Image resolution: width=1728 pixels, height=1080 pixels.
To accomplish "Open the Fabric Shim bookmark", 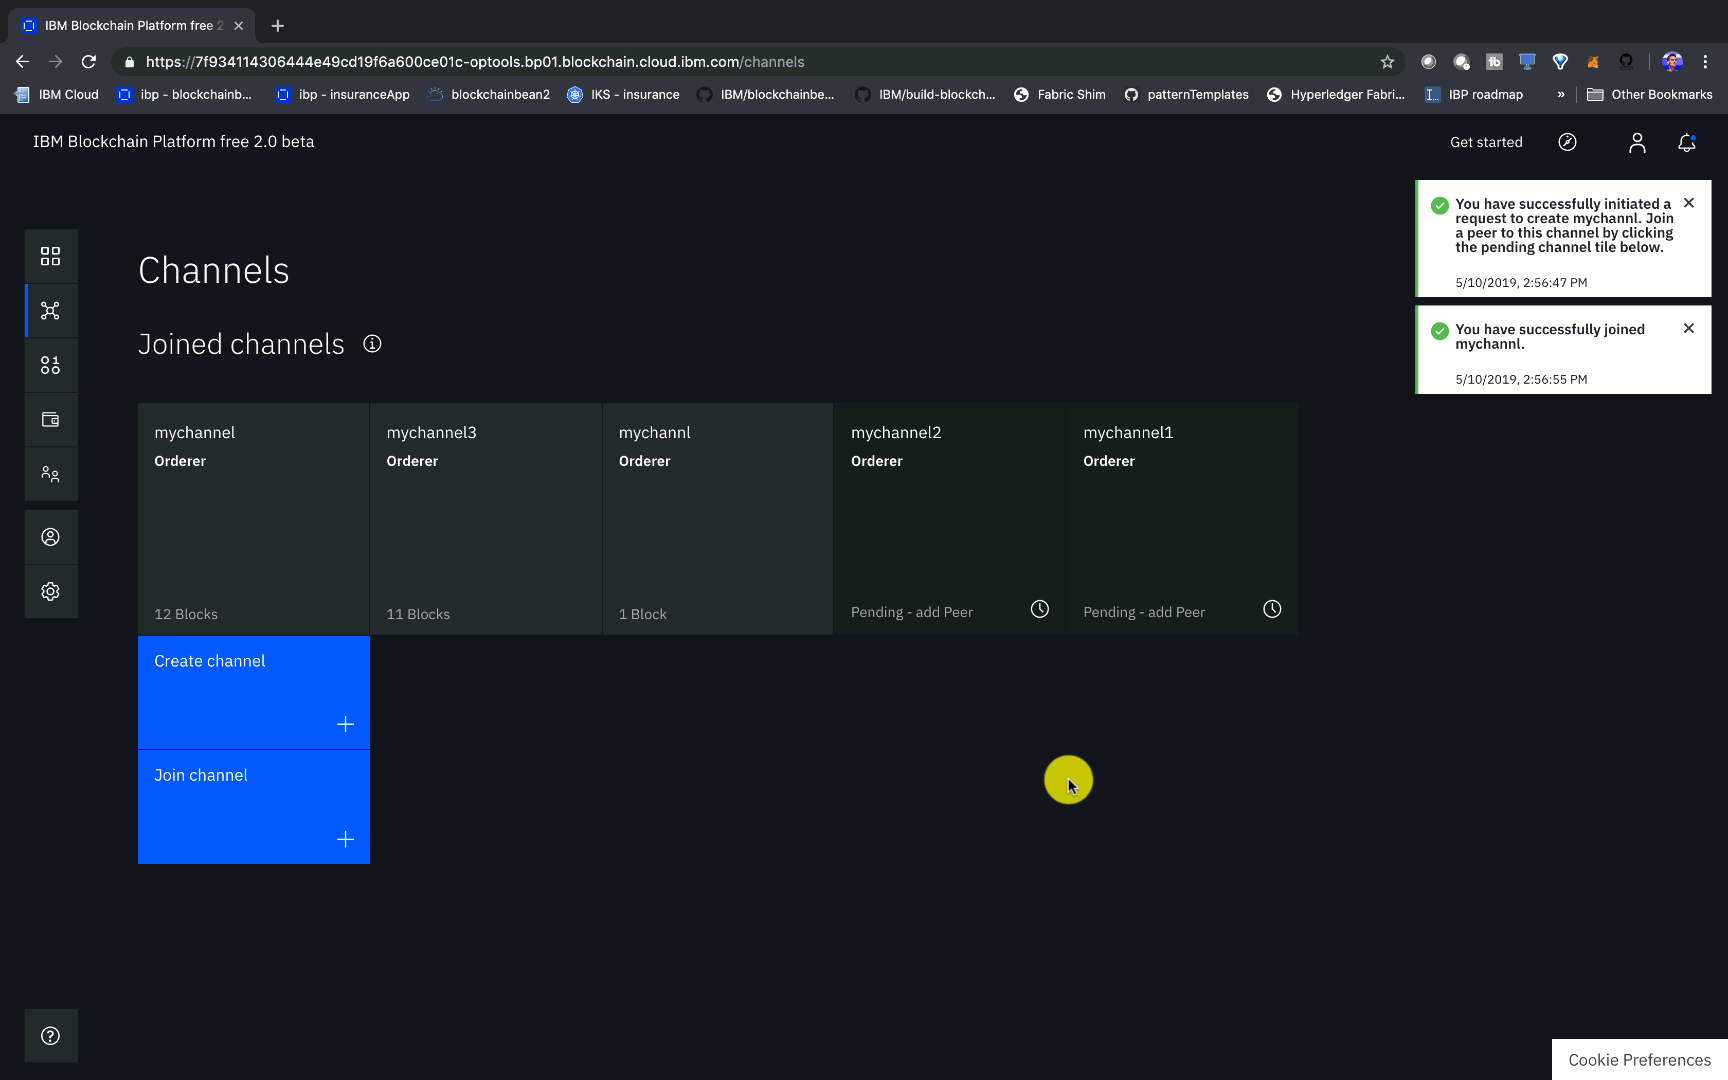I will pos(1060,95).
